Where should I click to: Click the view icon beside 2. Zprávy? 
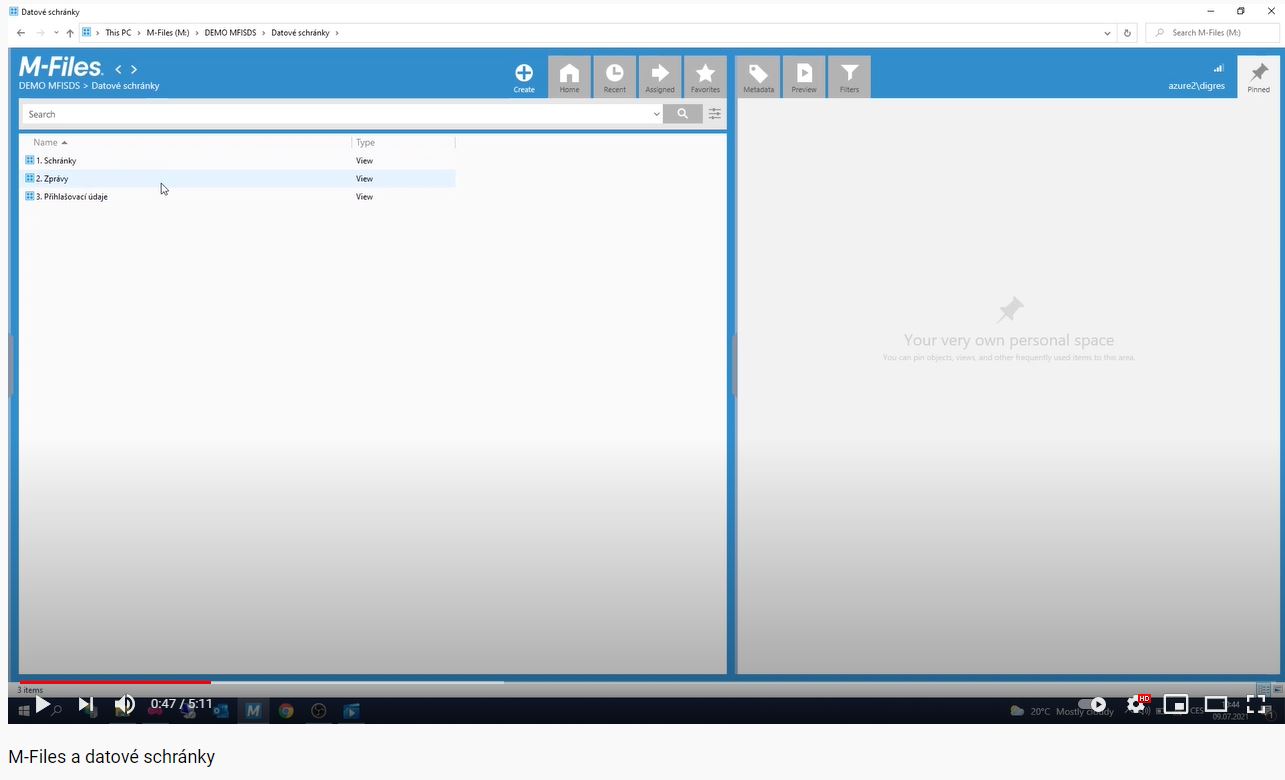click(30, 178)
